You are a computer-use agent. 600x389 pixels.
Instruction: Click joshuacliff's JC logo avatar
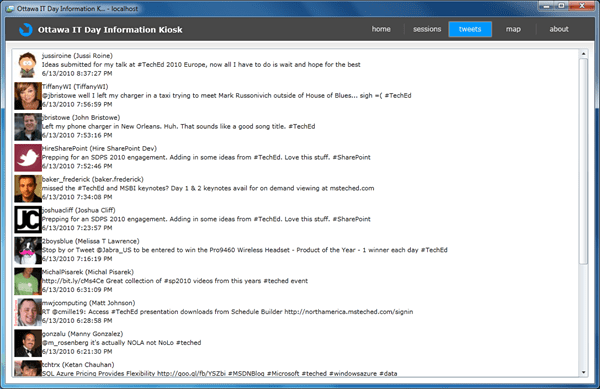click(28, 220)
